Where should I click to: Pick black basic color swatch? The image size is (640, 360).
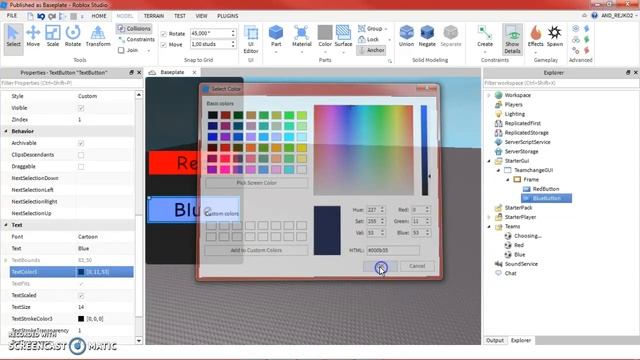pyautogui.click(x=213, y=115)
